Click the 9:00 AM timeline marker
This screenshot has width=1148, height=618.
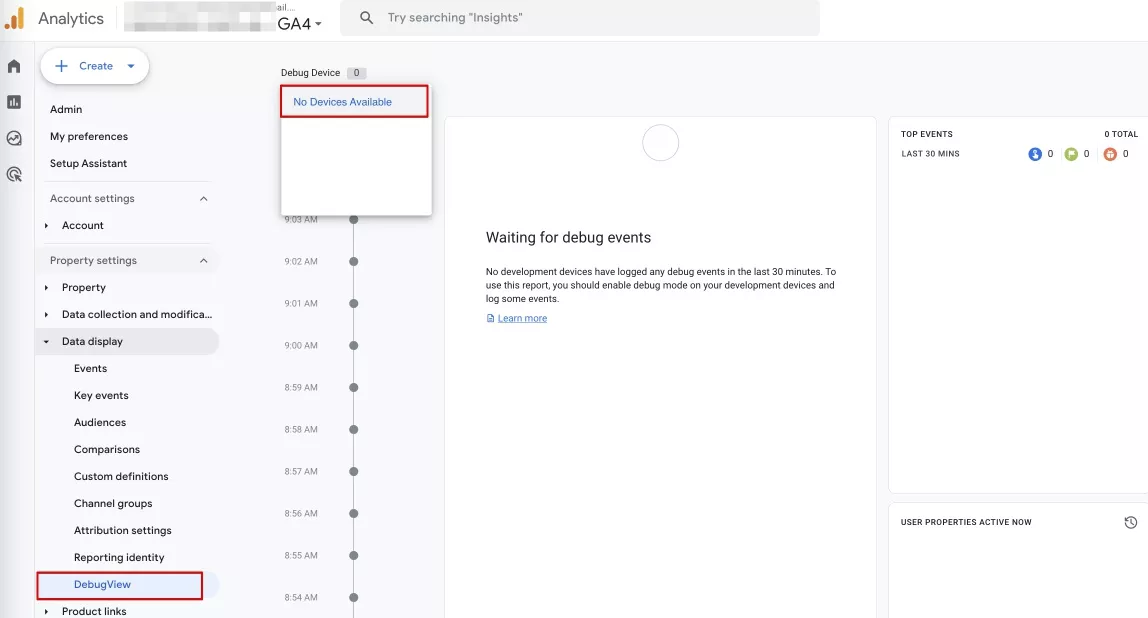354,346
